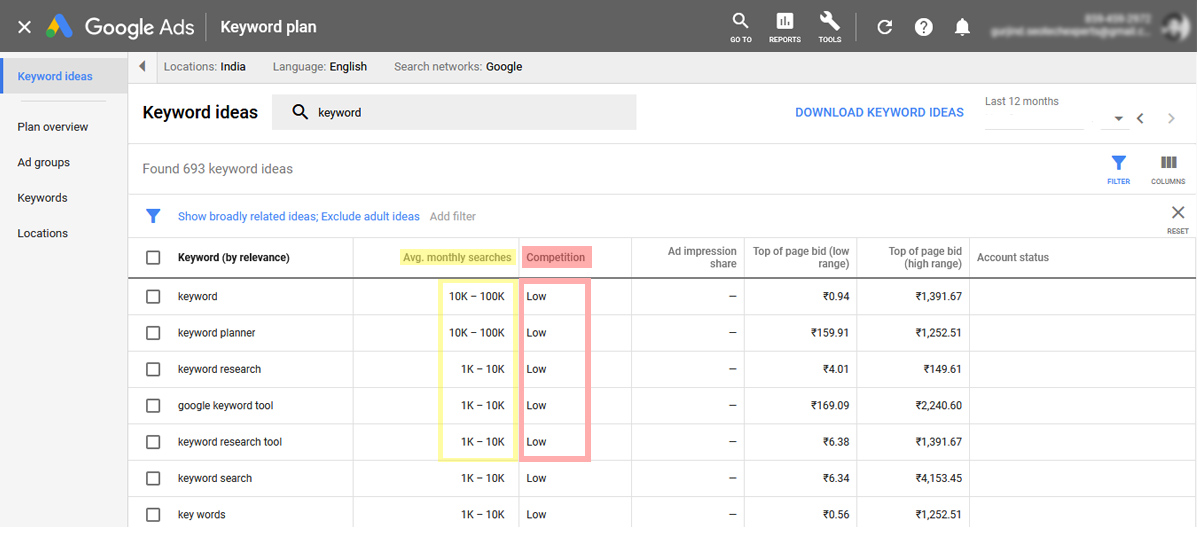Image resolution: width=1198 pixels, height=534 pixels.
Task: Change the Language: English setting
Action: coord(319,66)
